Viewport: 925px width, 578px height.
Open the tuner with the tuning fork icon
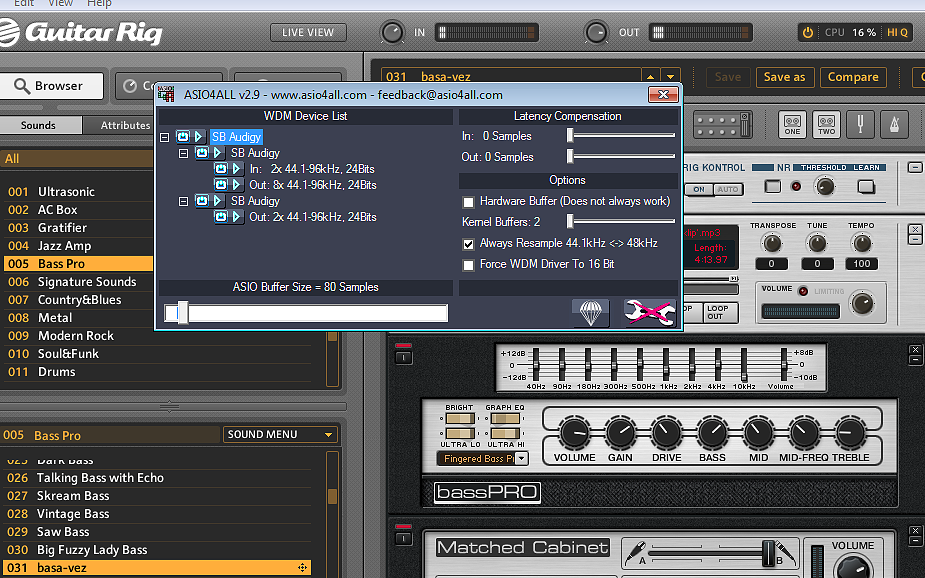point(860,124)
